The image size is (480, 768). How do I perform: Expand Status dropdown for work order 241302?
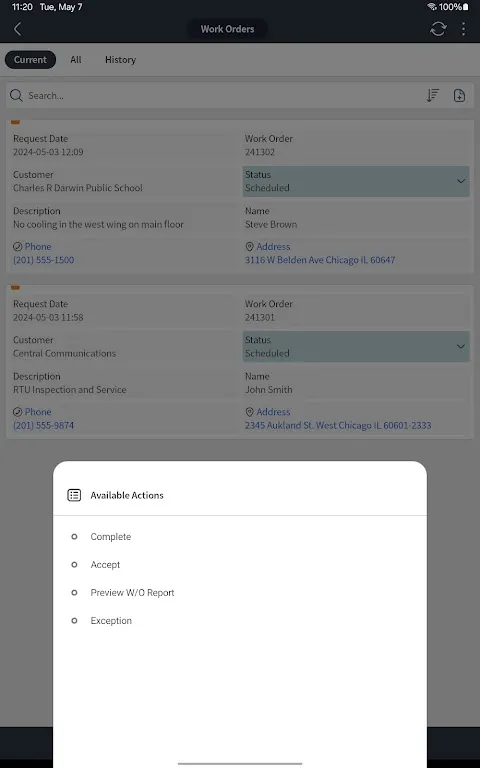pyautogui.click(x=356, y=181)
